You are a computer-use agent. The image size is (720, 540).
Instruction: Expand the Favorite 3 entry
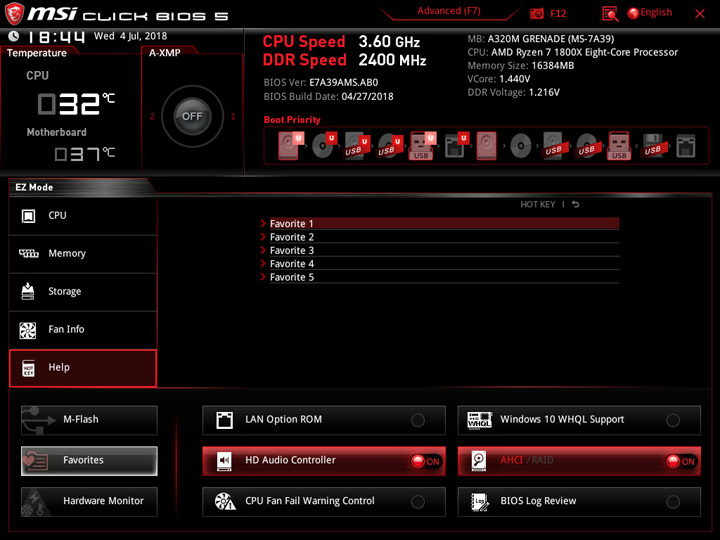click(439, 250)
